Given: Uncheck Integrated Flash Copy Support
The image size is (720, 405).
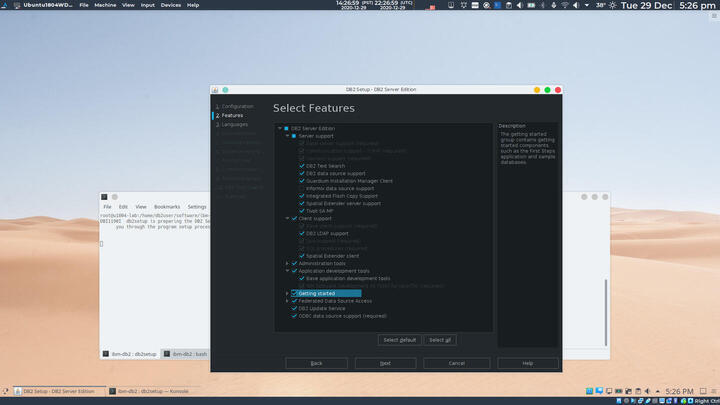Looking at the screenshot, I should point(302,196).
